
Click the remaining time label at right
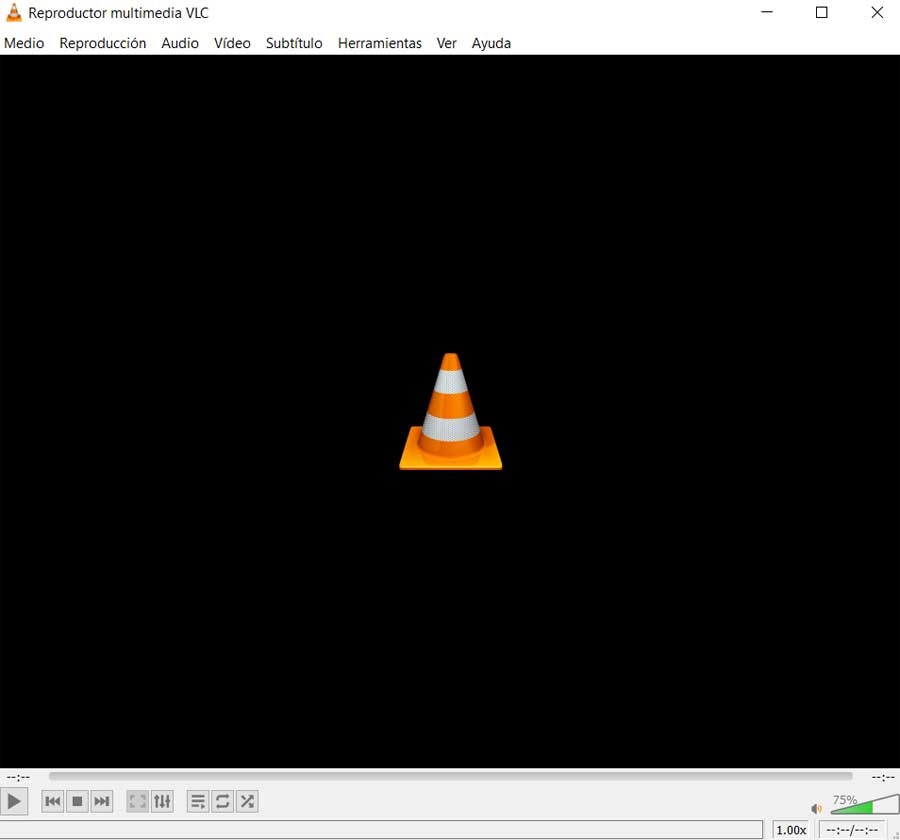pos(883,777)
